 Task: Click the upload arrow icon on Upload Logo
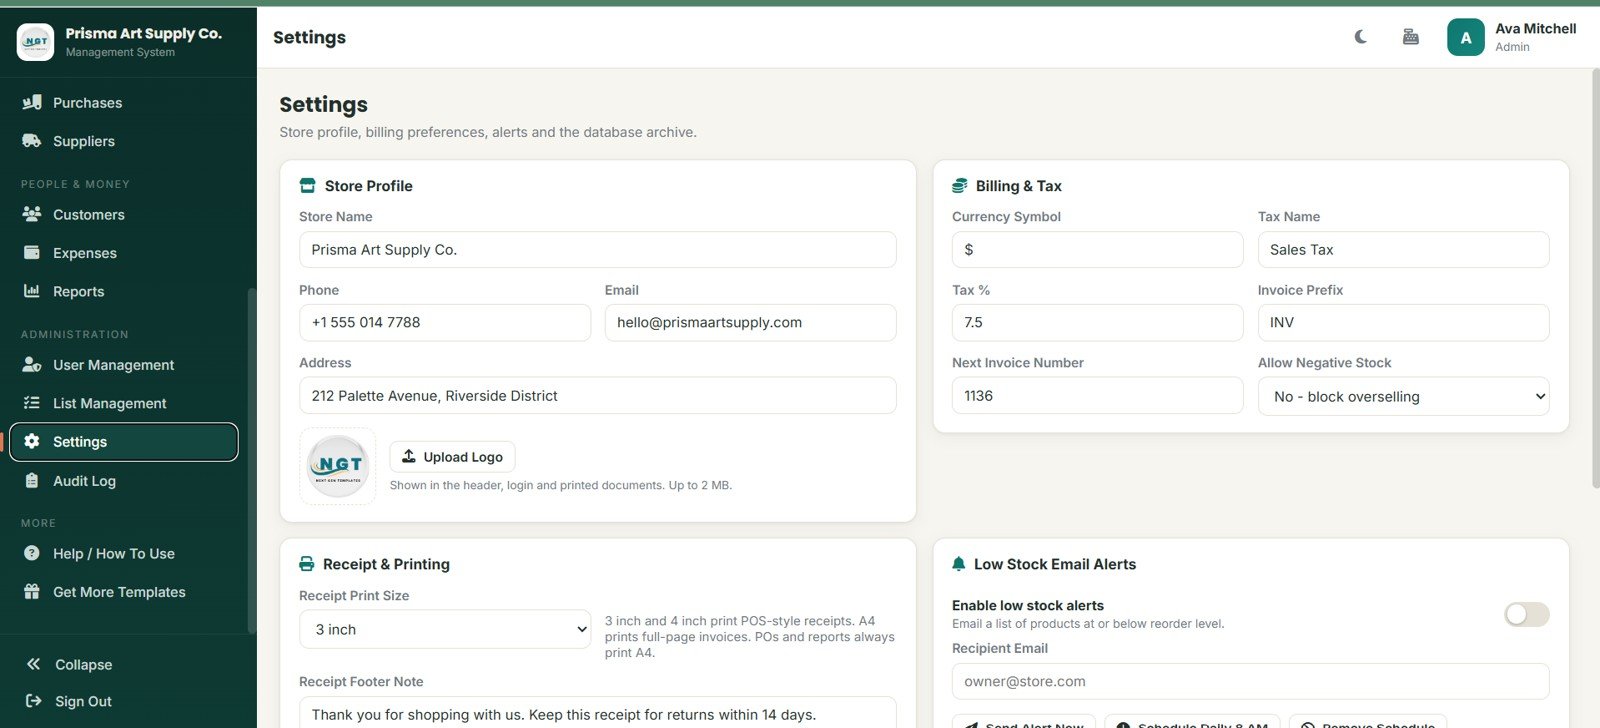(409, 456)
